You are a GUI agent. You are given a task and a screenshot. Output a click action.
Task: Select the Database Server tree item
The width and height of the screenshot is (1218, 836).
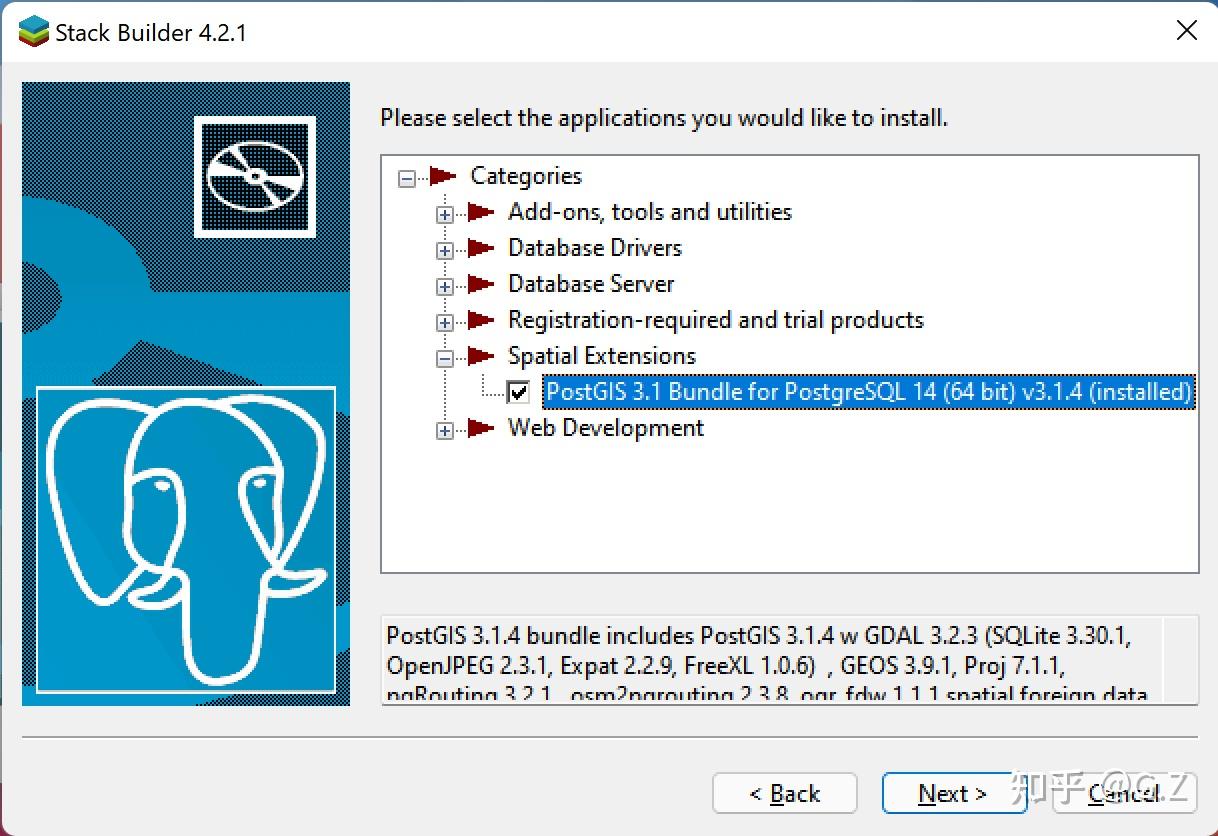click(x=591, y=284)
